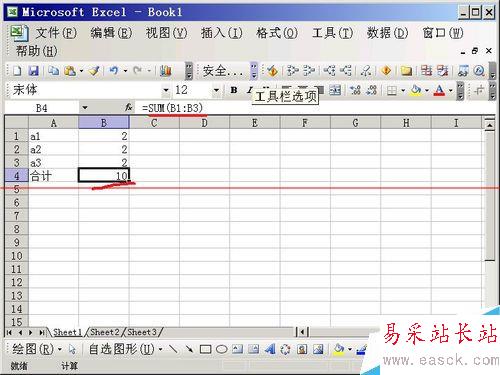Click the Trace Error diamond icon
The width and height of the screenshot is (500, 375).
click(x=386, y=71)
